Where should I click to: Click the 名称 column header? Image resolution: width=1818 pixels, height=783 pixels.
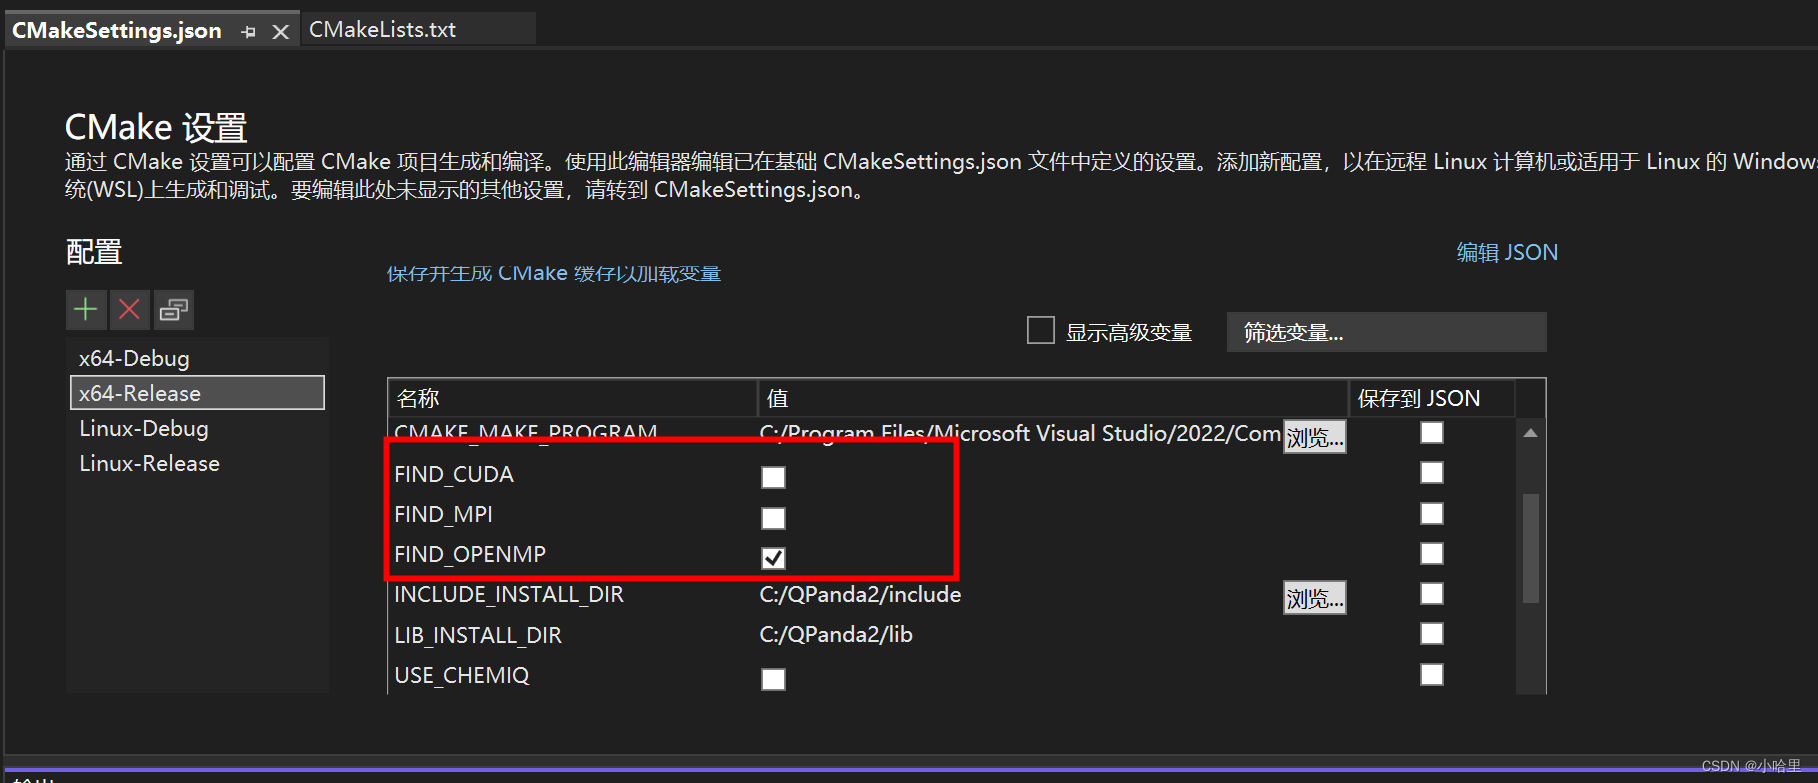pyautogui.click(x=572, y=398)
